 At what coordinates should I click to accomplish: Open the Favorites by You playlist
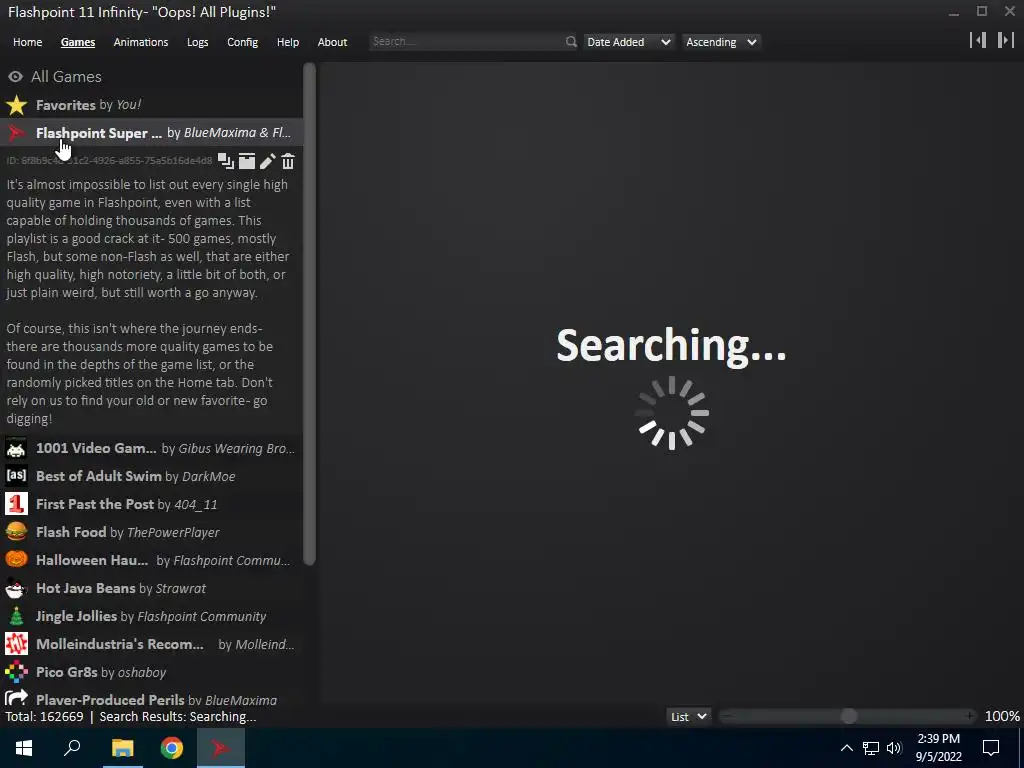pos(152,104)
